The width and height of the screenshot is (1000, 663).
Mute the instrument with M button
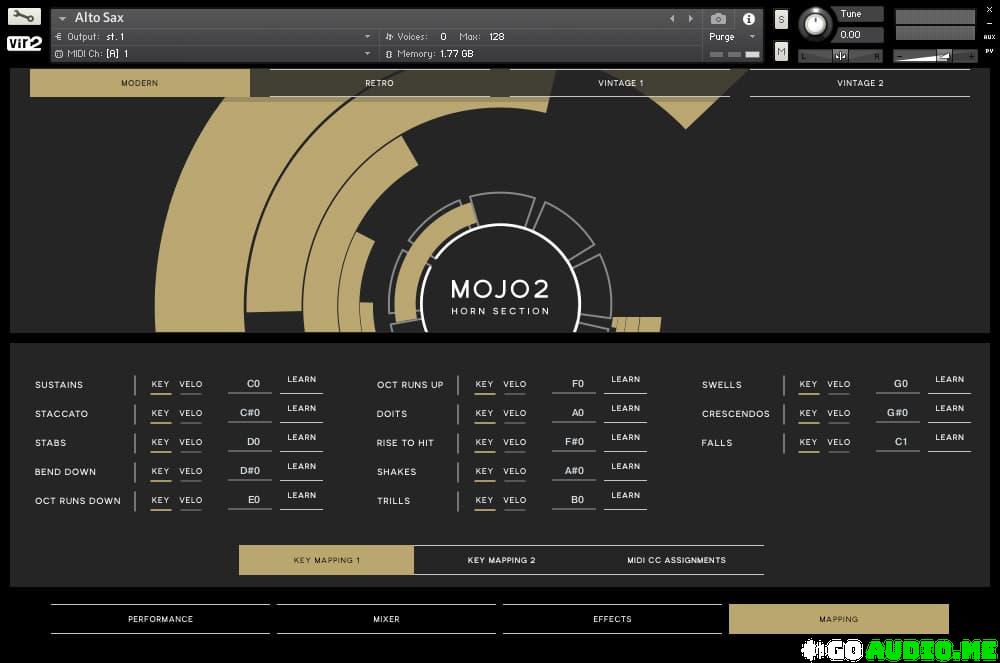[781, 51]
